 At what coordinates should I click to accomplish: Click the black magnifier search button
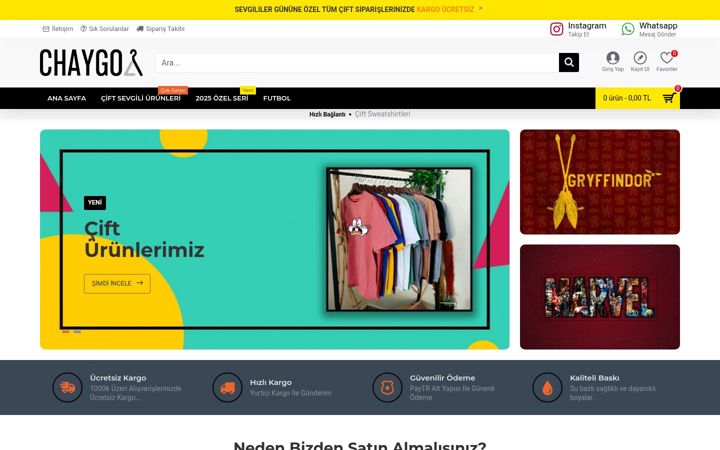pos(568,62)
